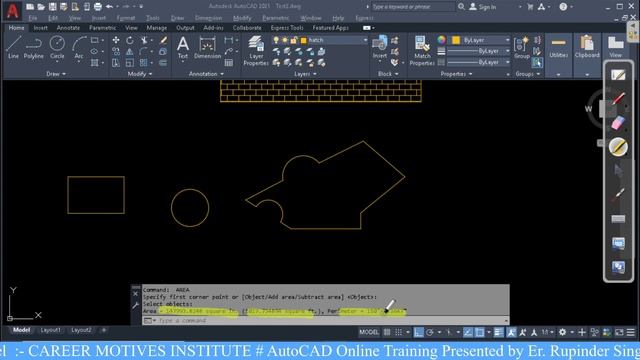Click the Erase tool icon

pos(163,40)
